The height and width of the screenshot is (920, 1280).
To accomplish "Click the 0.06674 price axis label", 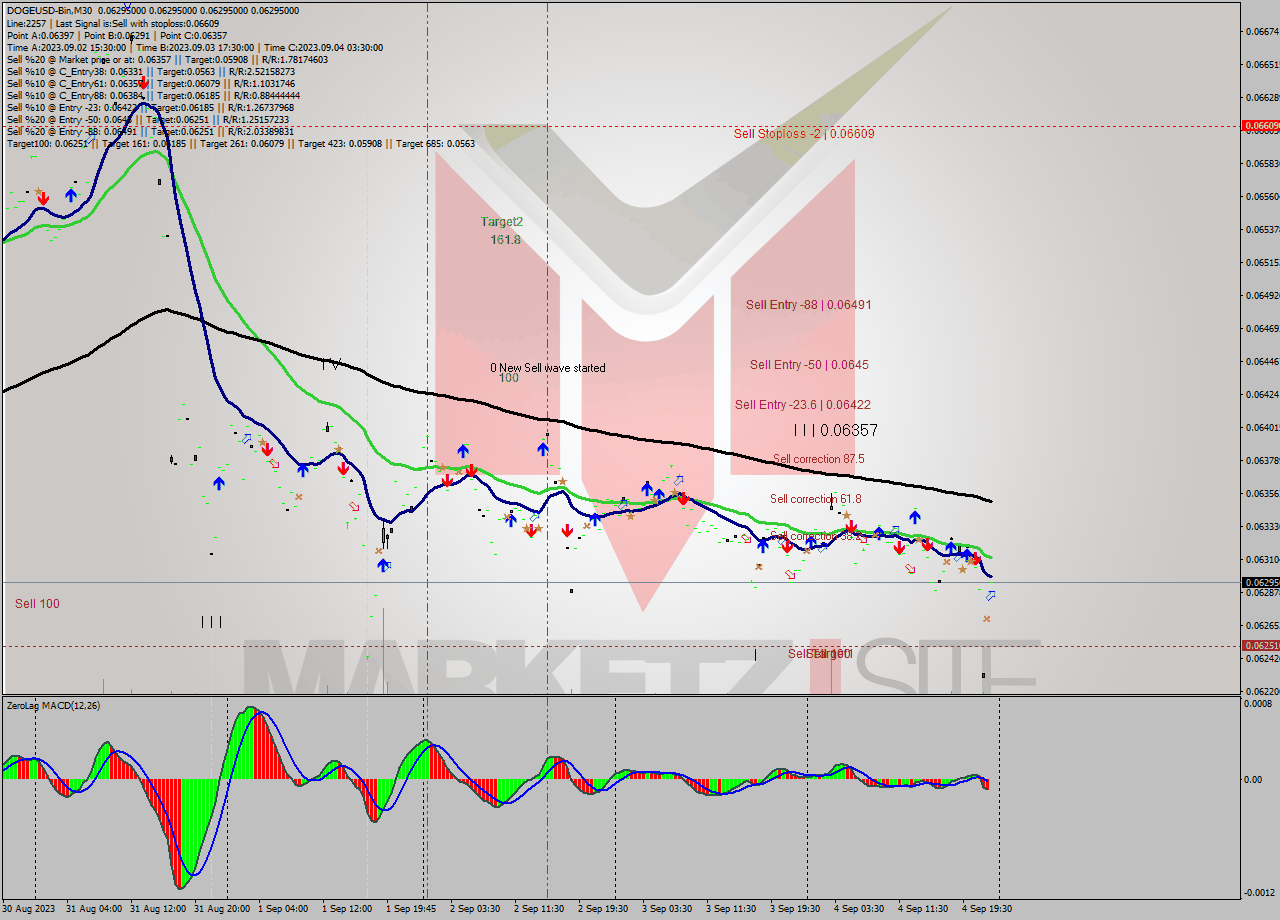I will [x=1262, y=31].
